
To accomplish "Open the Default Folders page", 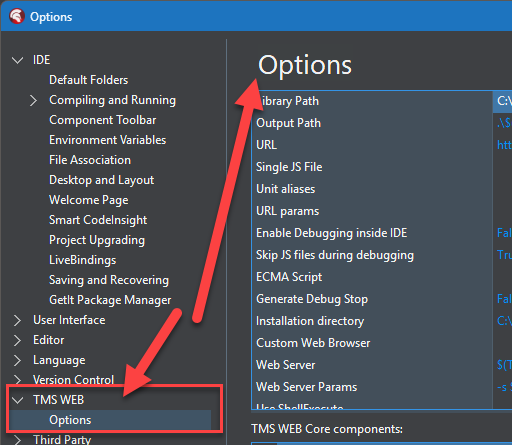I will 88,80.
